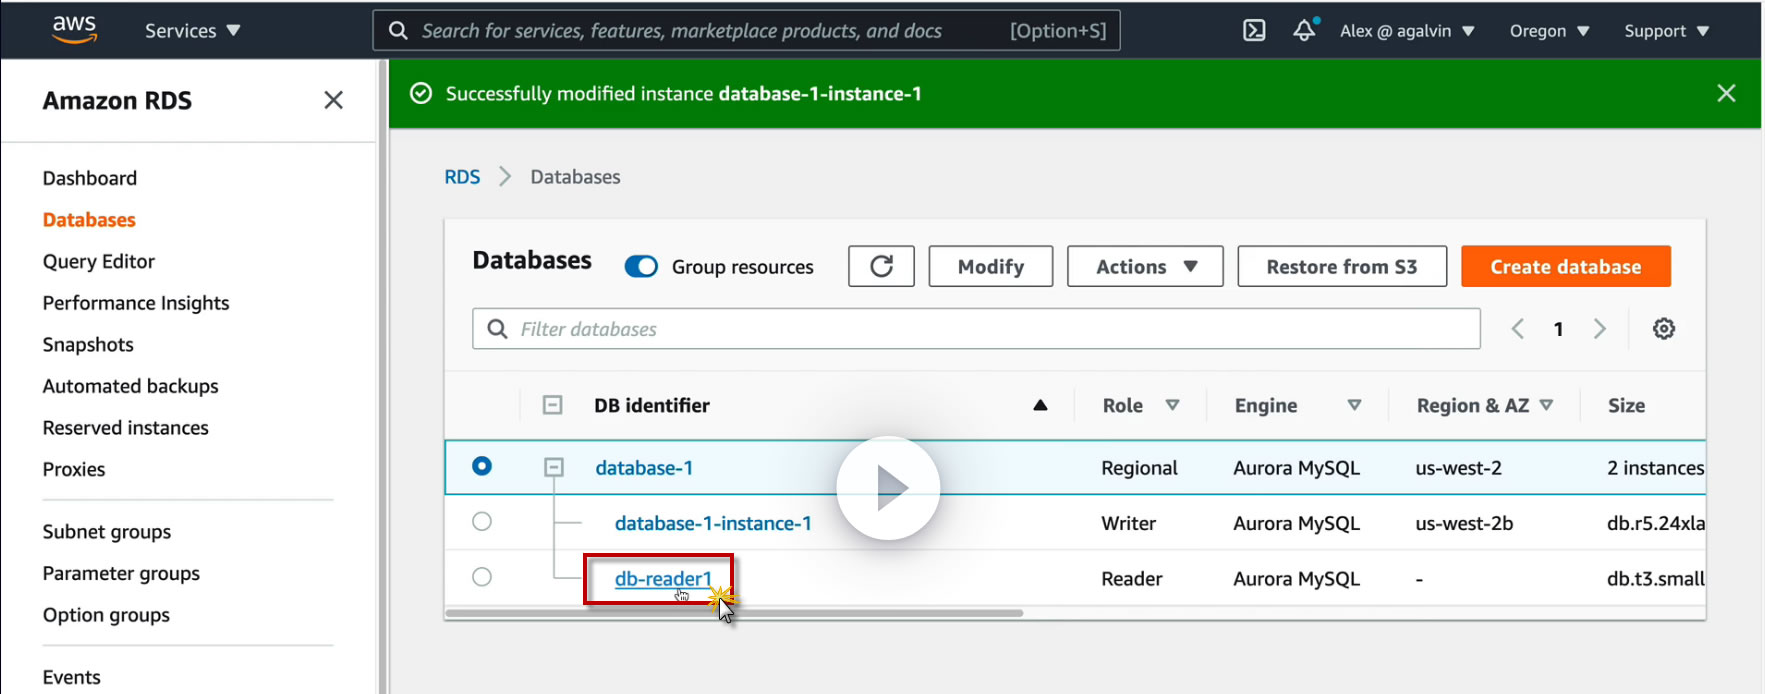Viewport: 1765px width, 694px height.
Task: Go to previous page of databases
Action: [x=1517, y=328]
